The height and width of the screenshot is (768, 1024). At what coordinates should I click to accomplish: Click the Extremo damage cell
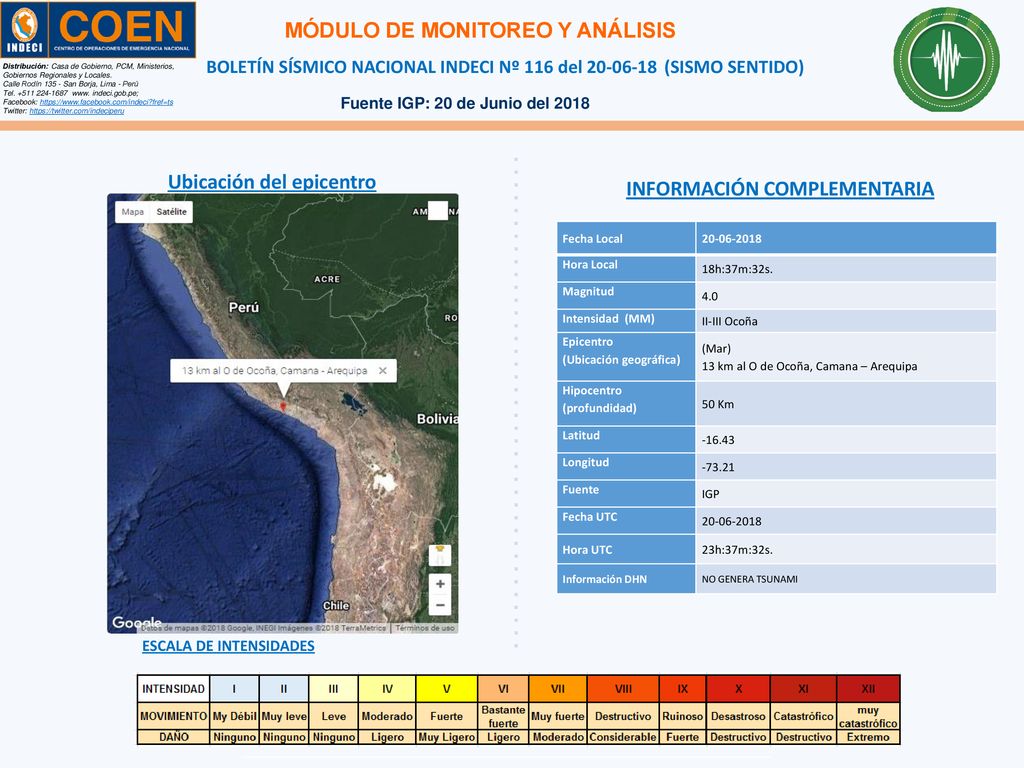click(868, 737)
